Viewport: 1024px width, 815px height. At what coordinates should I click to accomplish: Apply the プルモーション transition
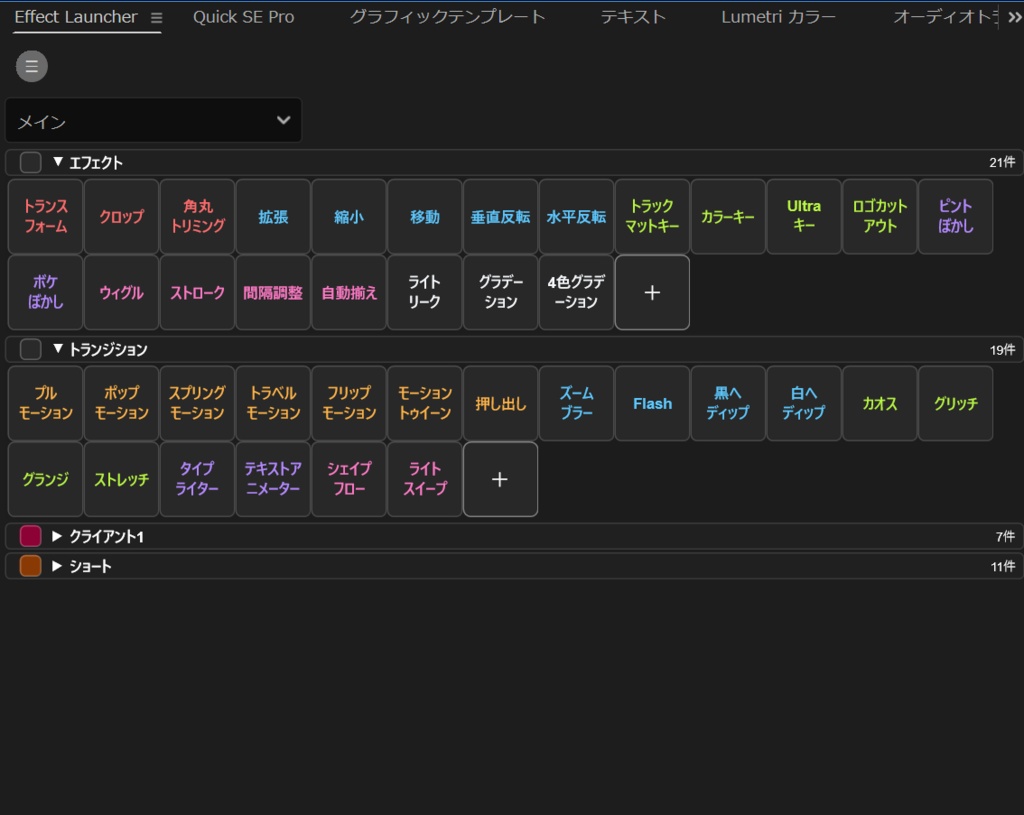coord(46,403)
